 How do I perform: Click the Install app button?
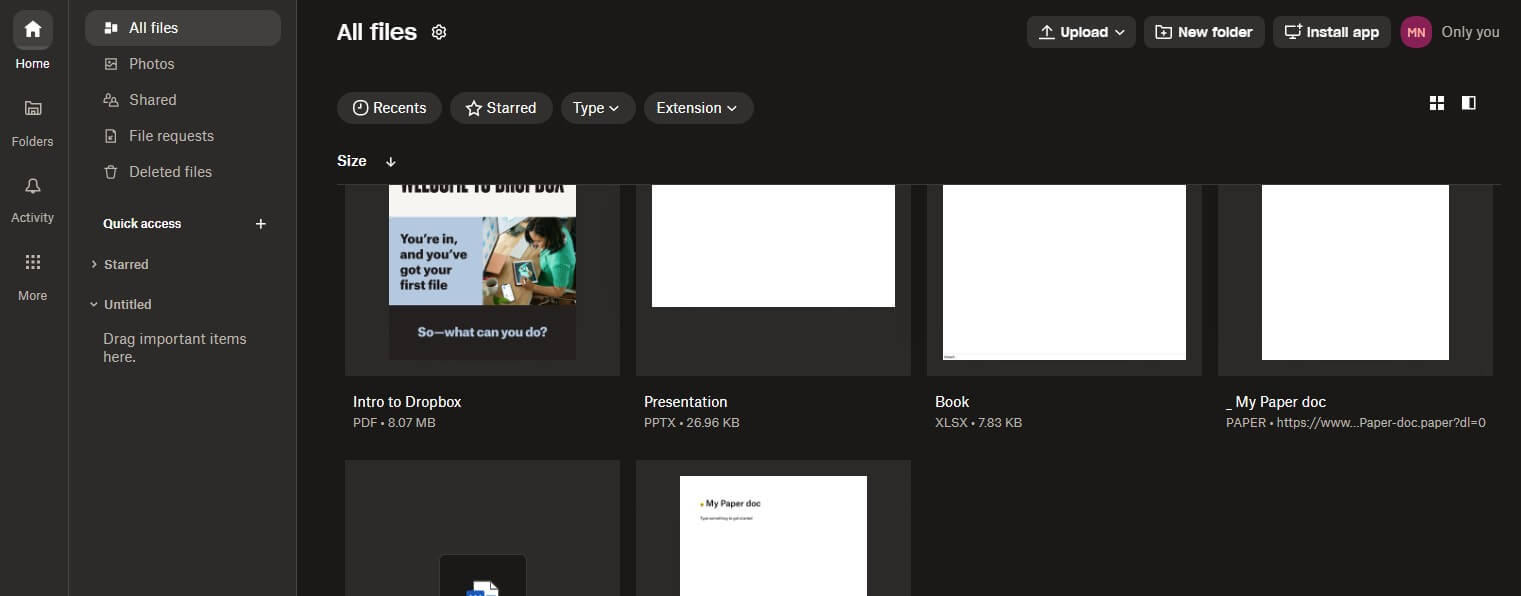pyautogui.click(x=1331, y=32)
